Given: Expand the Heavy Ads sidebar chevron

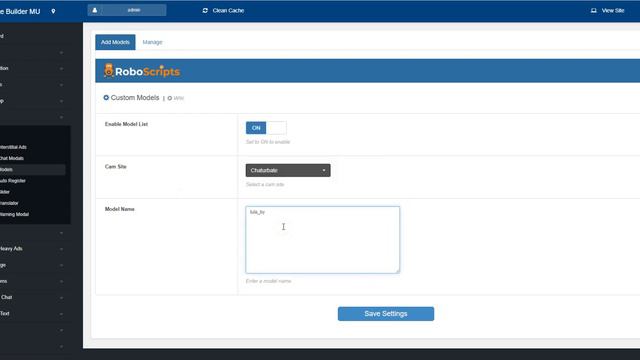Looking at the screenshot, I should pos(61,249).
